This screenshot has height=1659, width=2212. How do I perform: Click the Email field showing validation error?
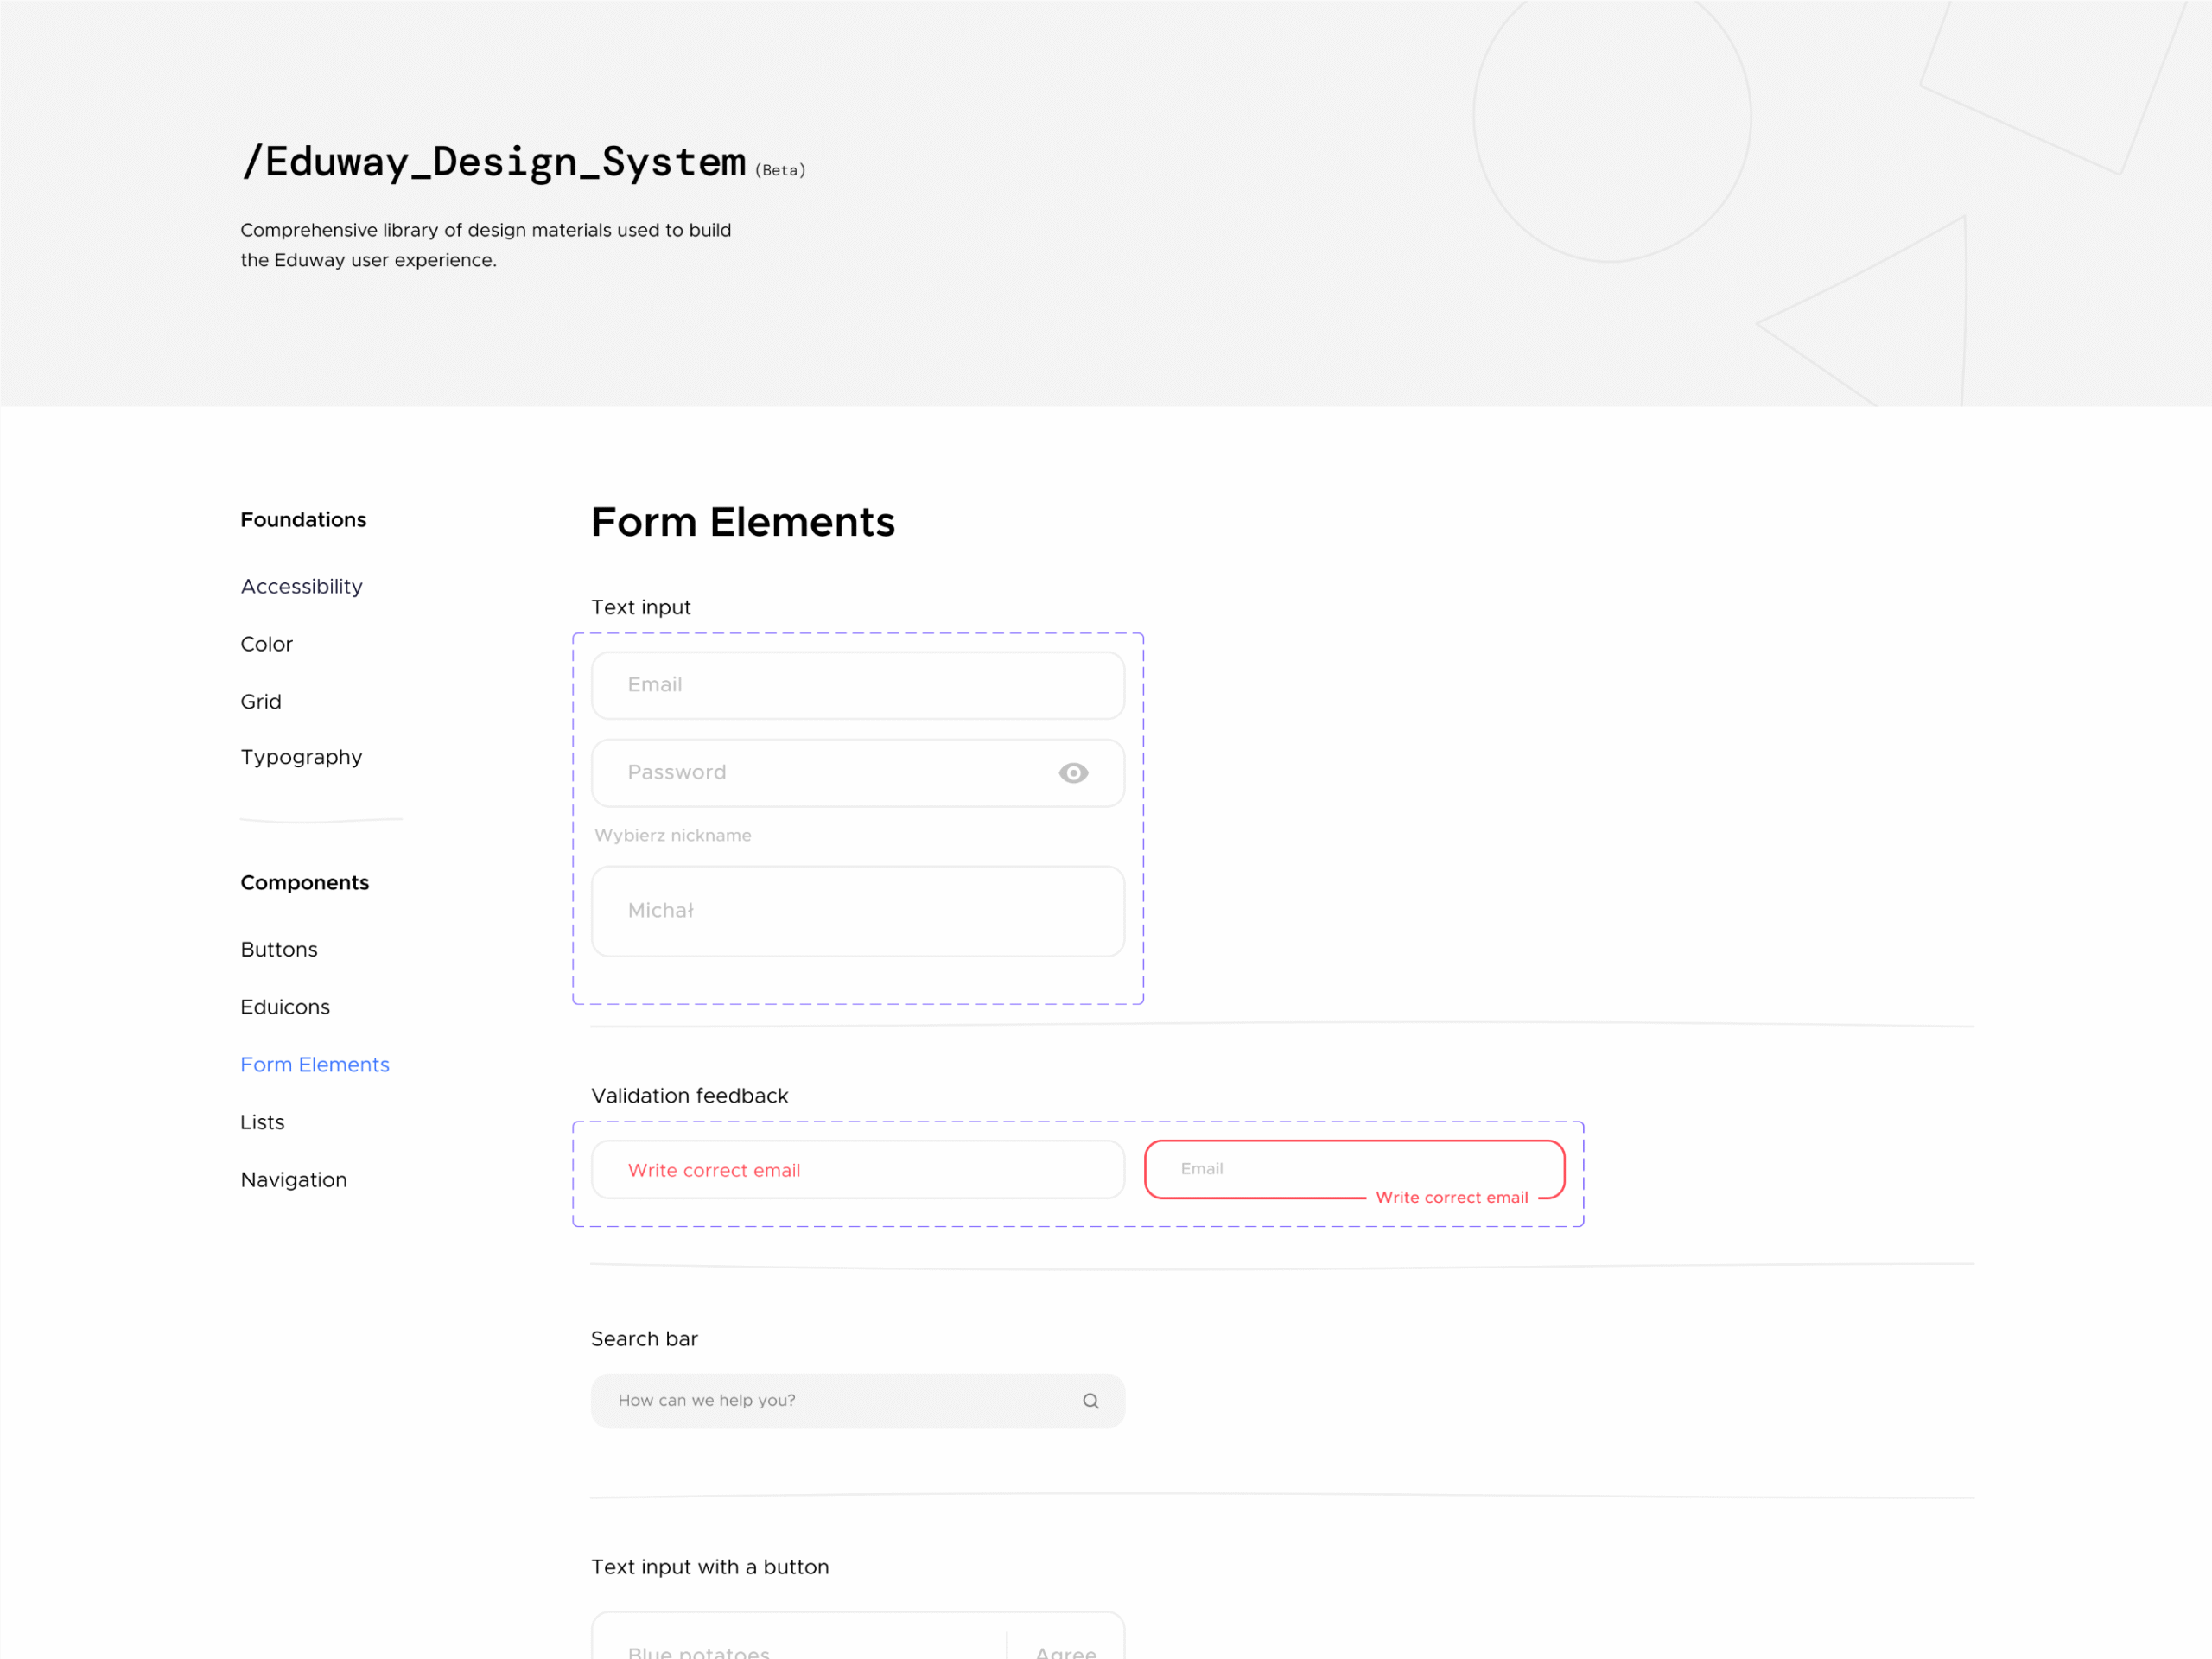tap(1354, 1168)
